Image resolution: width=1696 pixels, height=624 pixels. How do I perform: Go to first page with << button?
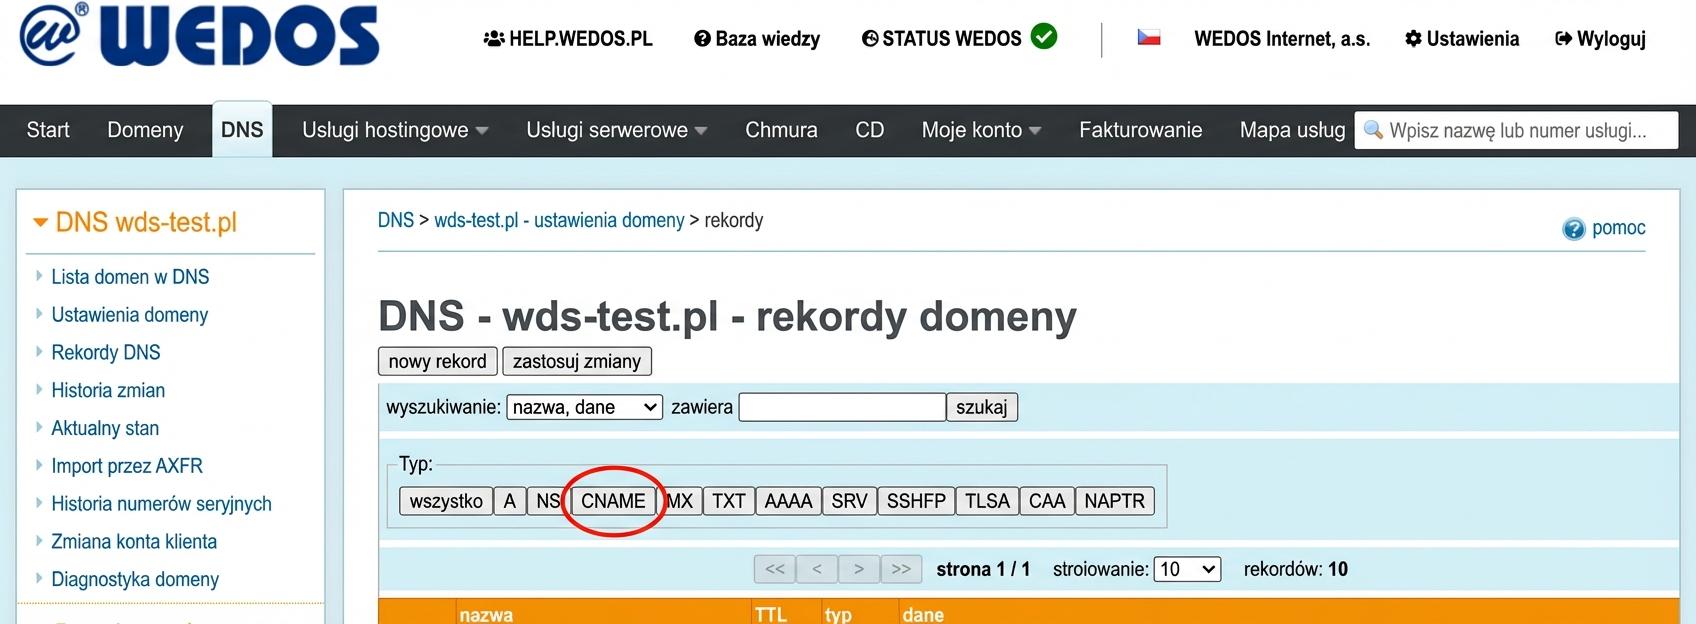click(x=775, y=569)
